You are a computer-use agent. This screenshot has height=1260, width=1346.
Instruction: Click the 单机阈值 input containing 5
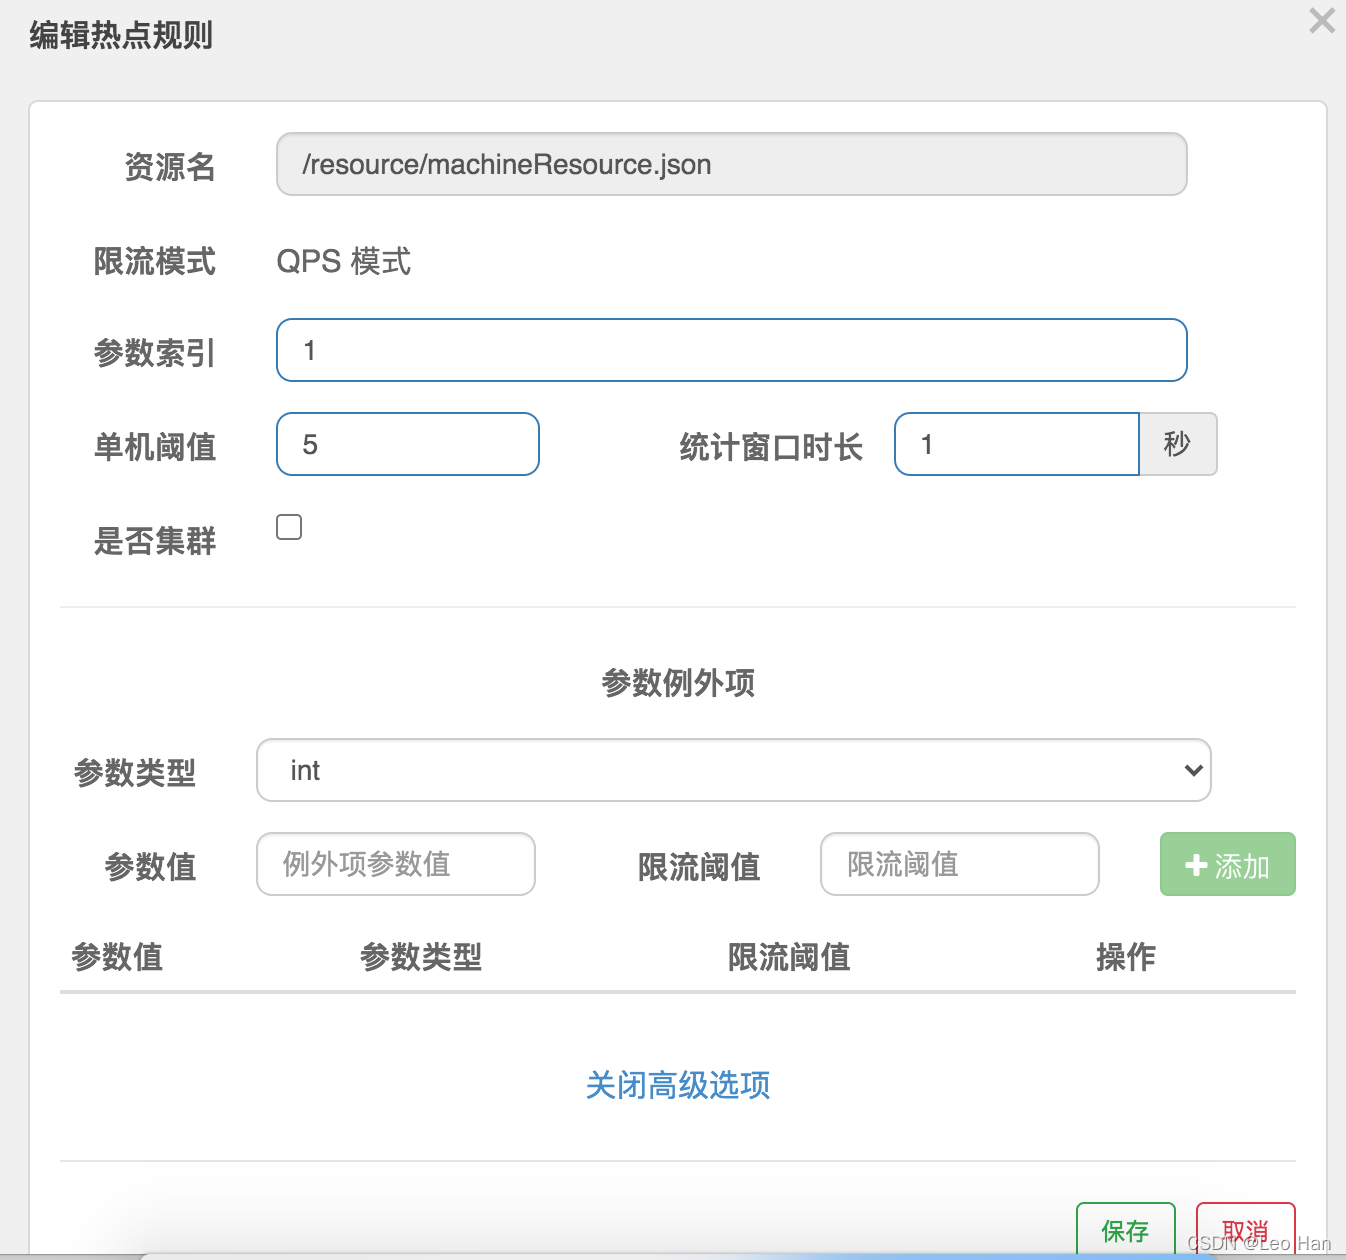click(x=407, y=444)
